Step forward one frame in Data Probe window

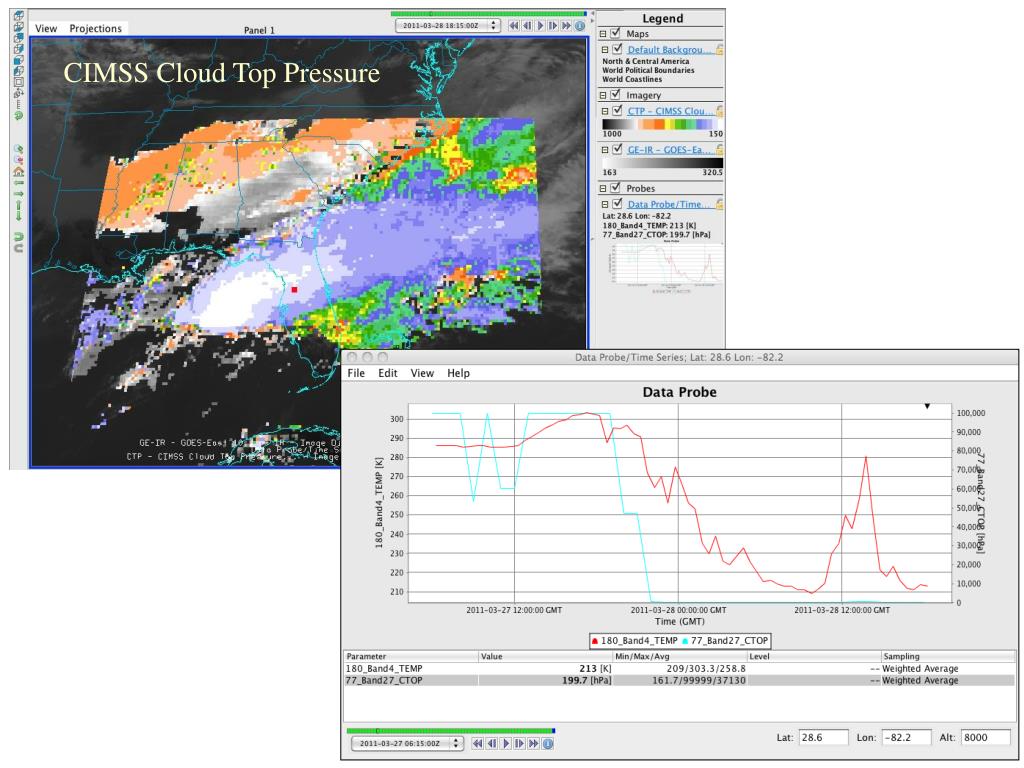coord(519,743)
